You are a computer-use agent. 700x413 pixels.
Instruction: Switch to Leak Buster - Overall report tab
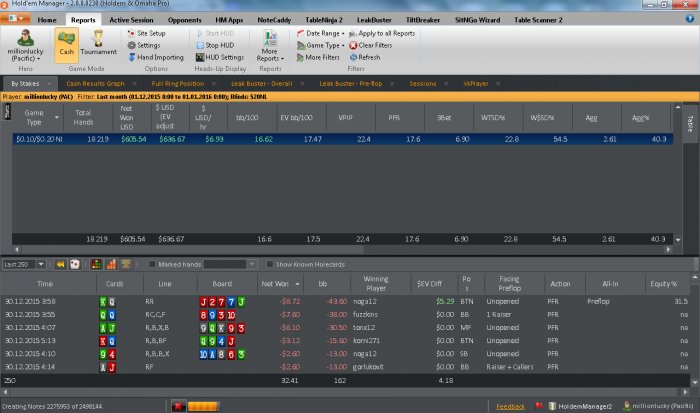[x=262, y=83]
